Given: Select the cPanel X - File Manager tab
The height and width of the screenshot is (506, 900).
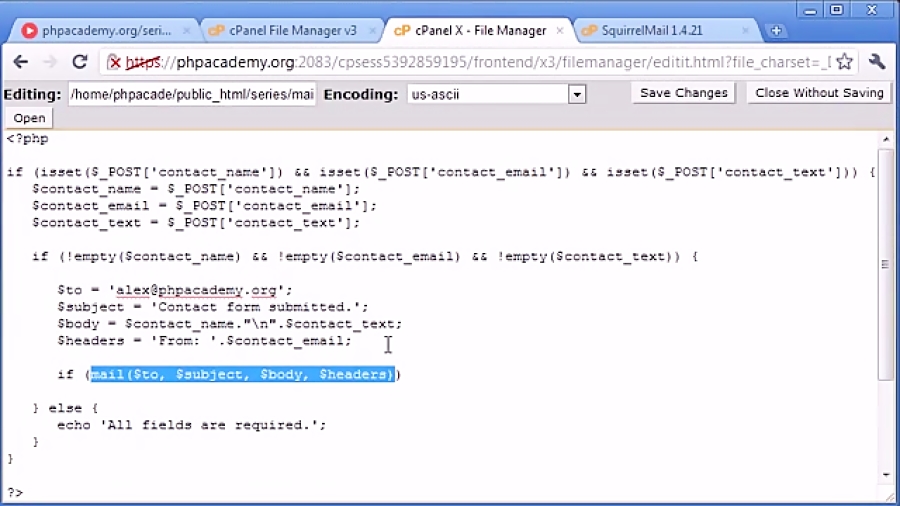Looking at the screenshot, I should [479, 30].
